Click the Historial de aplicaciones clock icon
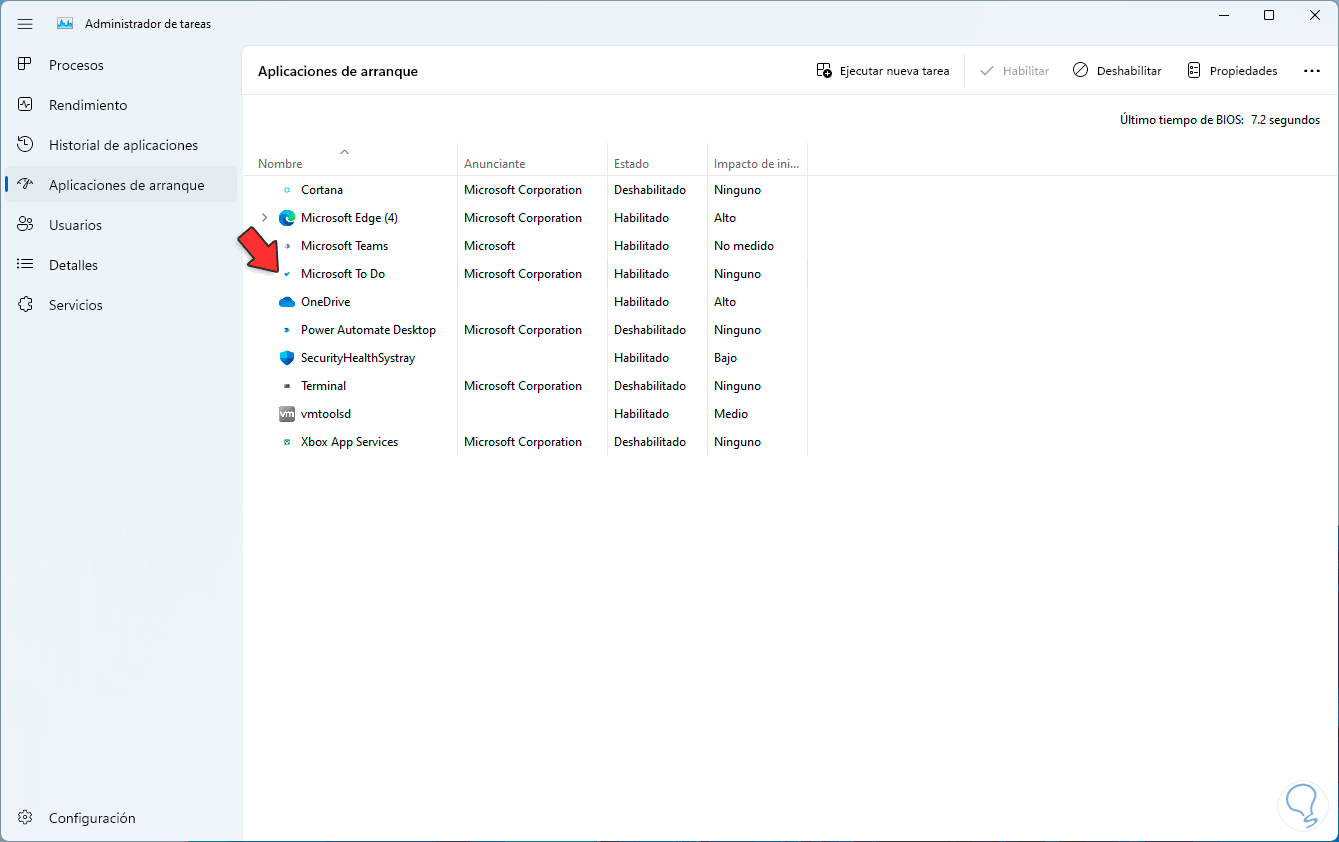This screenshot has height=842, width=1339. (x=27, y=145)
